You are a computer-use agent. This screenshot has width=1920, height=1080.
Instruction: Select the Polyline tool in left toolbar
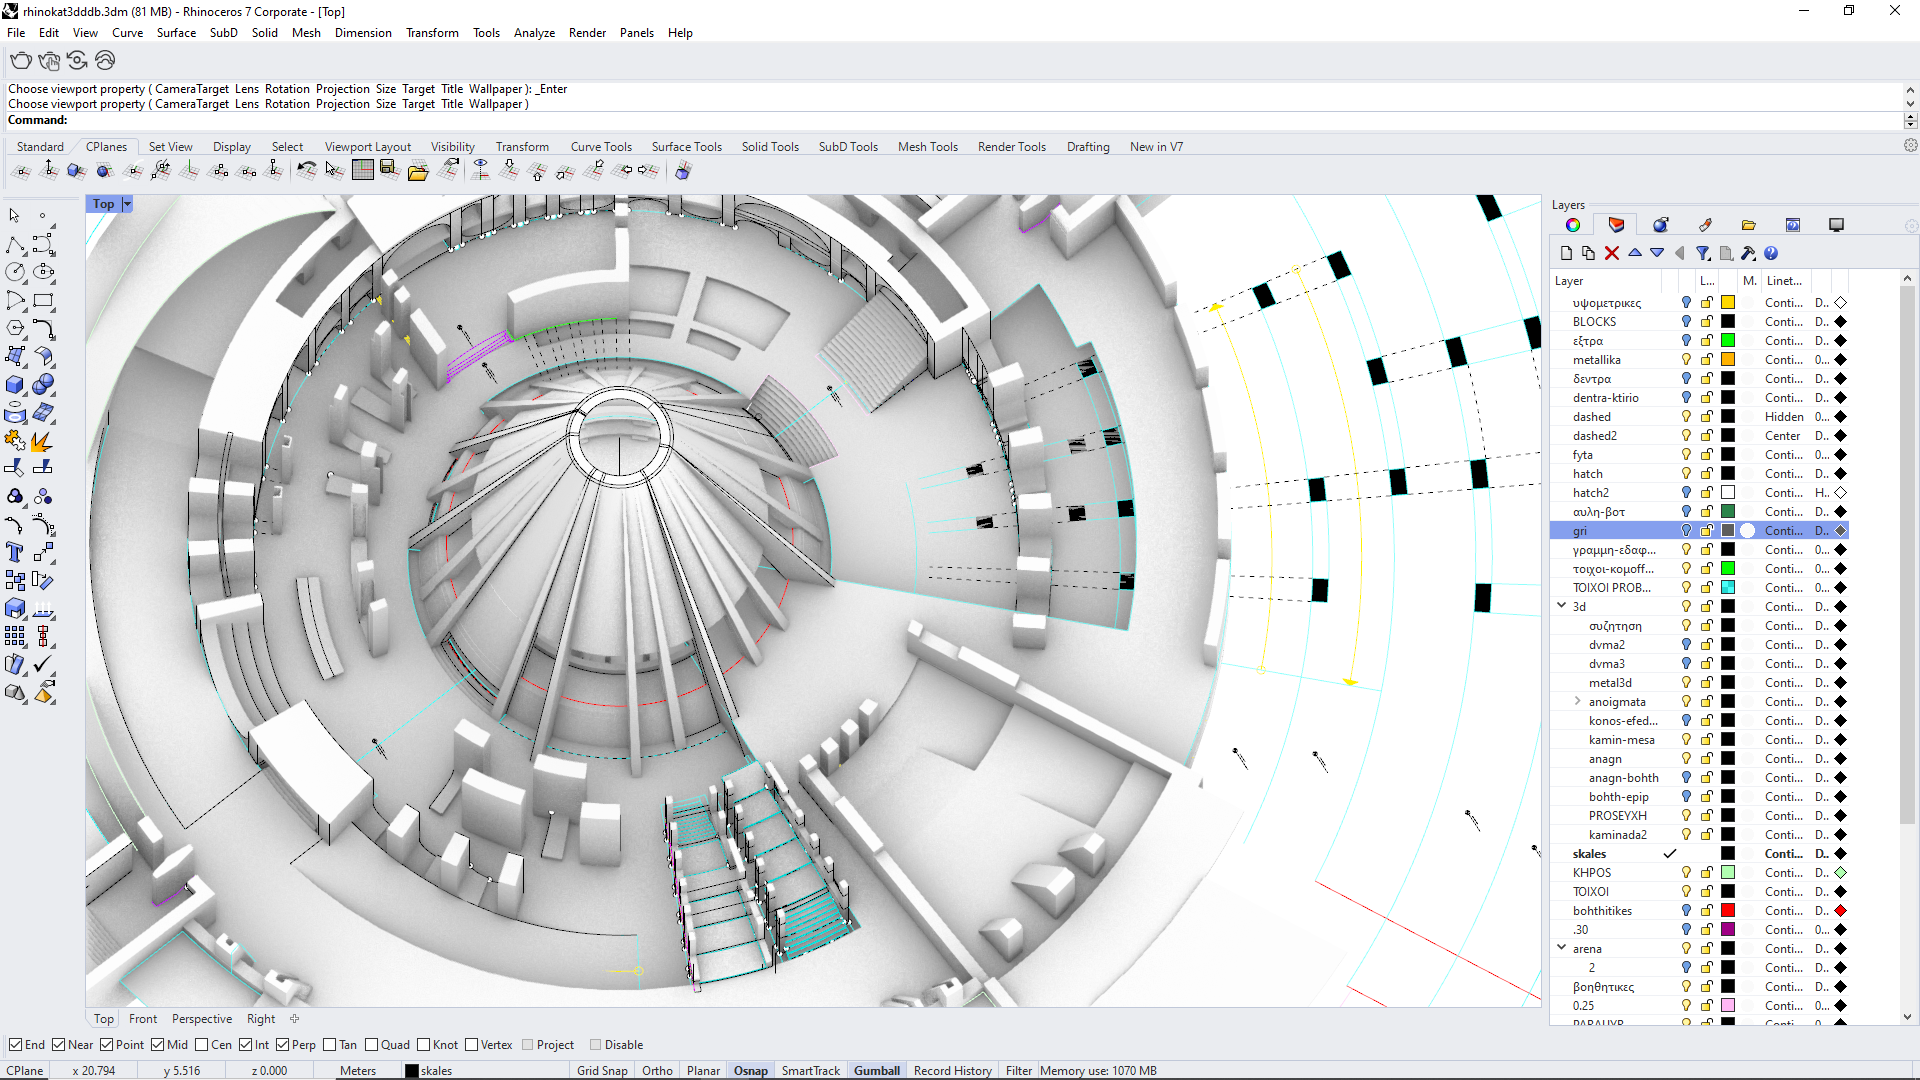point(15,245)
